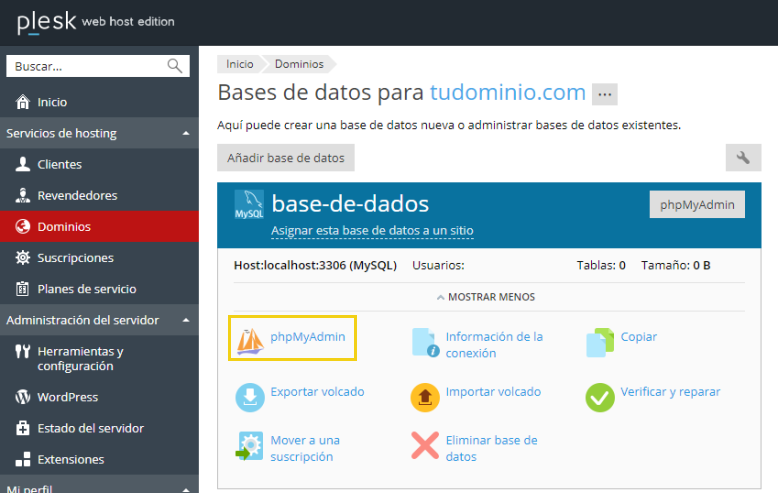
Task: Click the wrench settings button
Action: coord(743,158)
